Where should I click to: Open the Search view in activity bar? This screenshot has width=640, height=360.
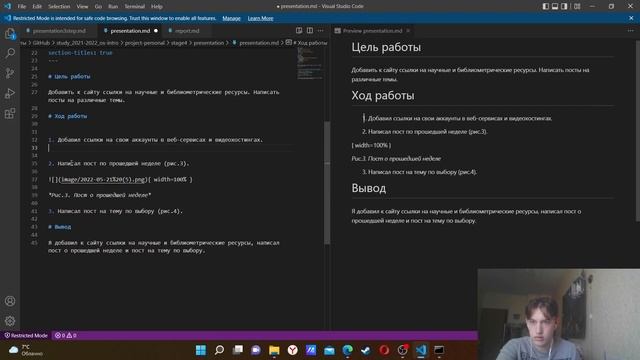(x=10, y=53)
